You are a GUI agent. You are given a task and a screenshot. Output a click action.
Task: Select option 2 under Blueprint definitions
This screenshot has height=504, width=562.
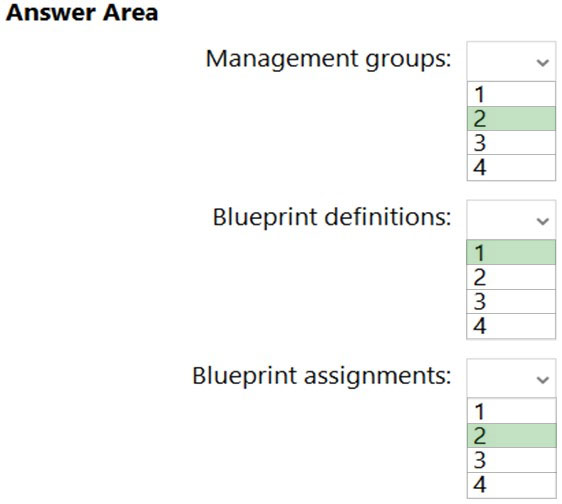point(511,277)
